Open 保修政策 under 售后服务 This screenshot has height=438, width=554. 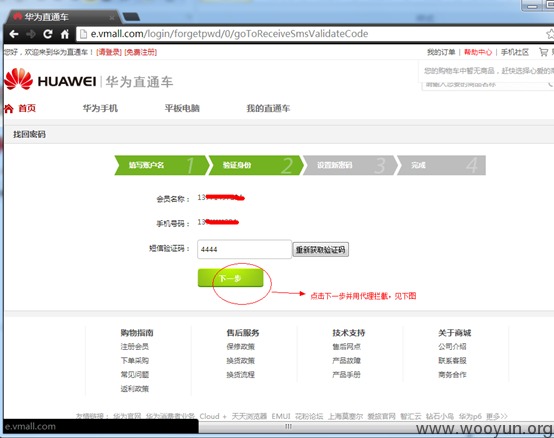pos(241,347)
